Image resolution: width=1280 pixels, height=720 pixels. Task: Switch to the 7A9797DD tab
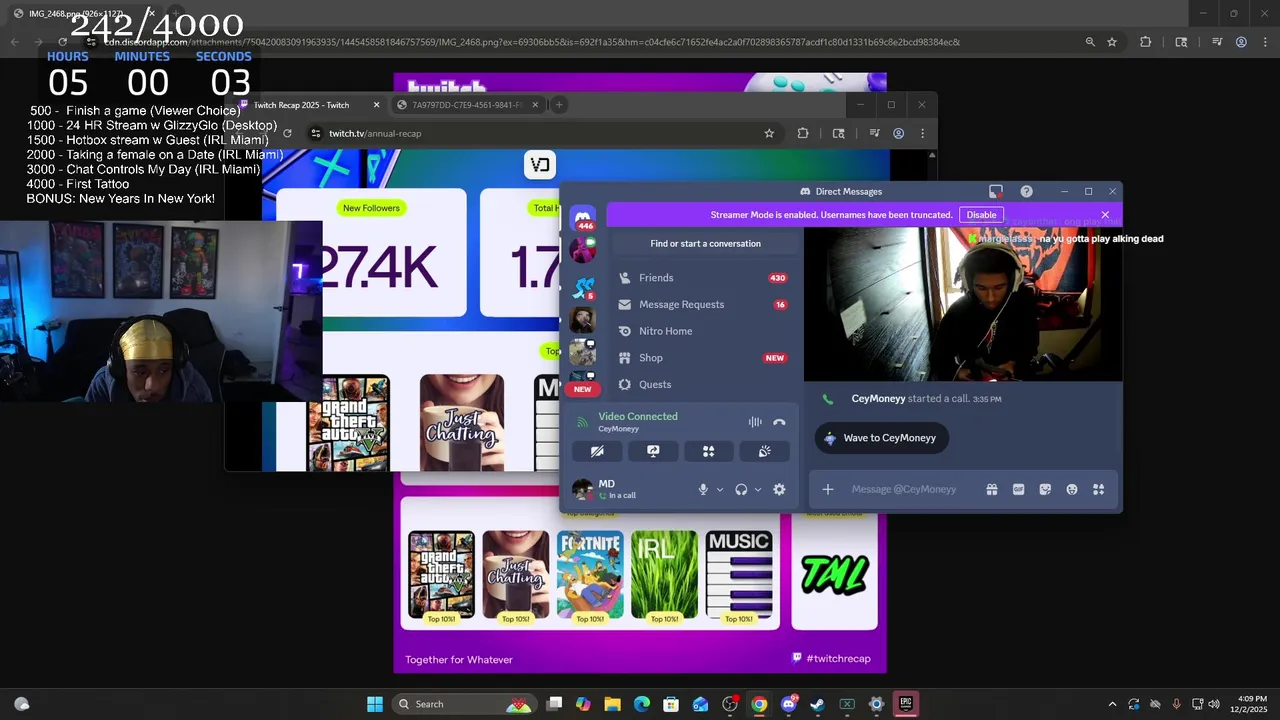[466, 105]
